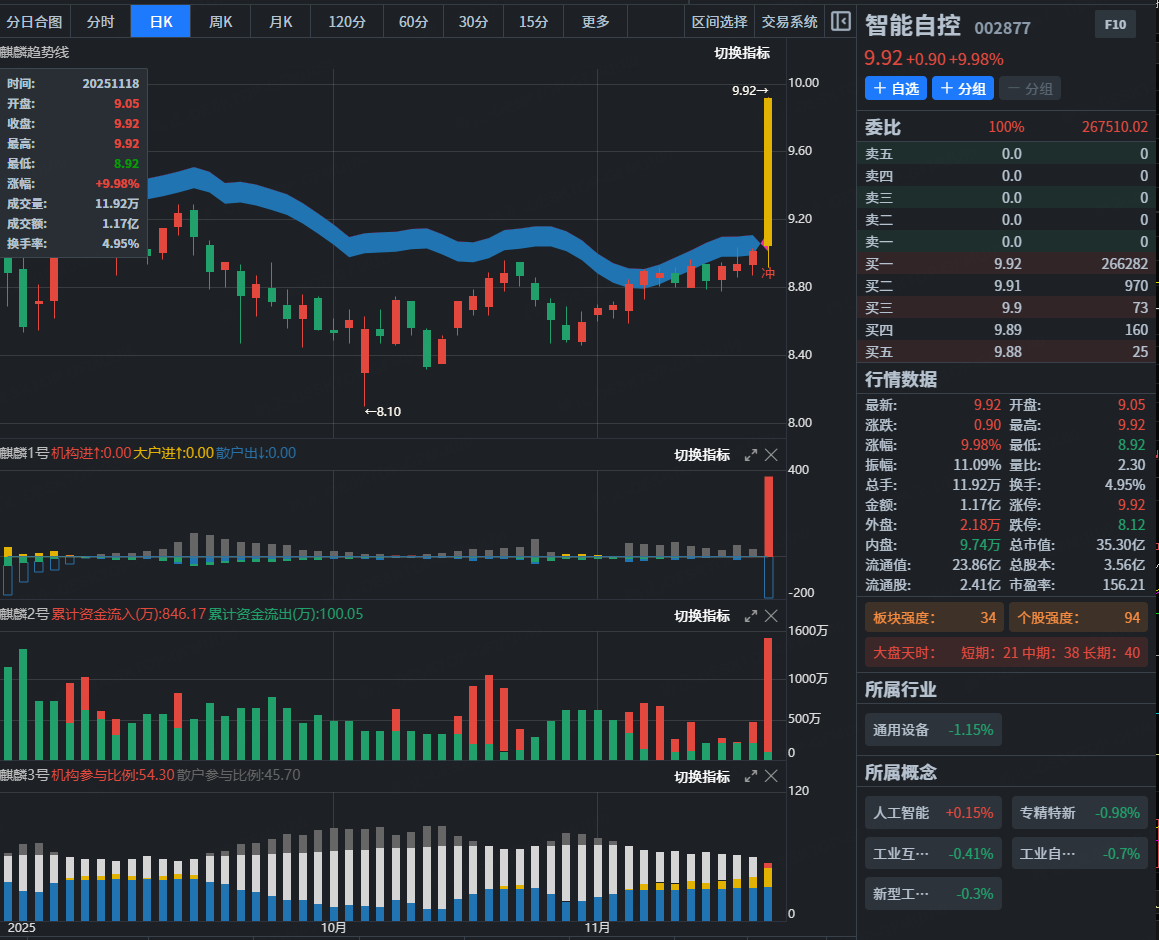Viewport: 1159px width, 940px height.
Task: Open the F10 company info
Action: [x=1114, y=25]
